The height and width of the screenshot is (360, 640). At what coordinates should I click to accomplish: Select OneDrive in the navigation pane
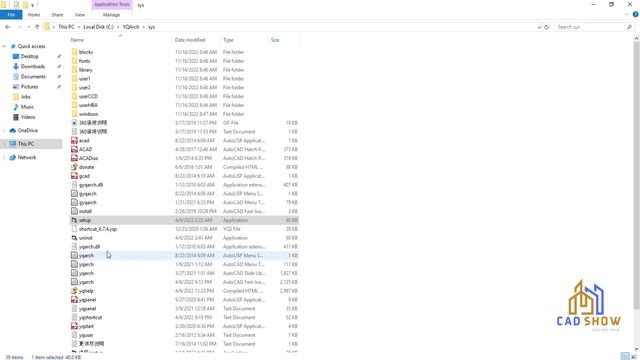click(27, 131)
